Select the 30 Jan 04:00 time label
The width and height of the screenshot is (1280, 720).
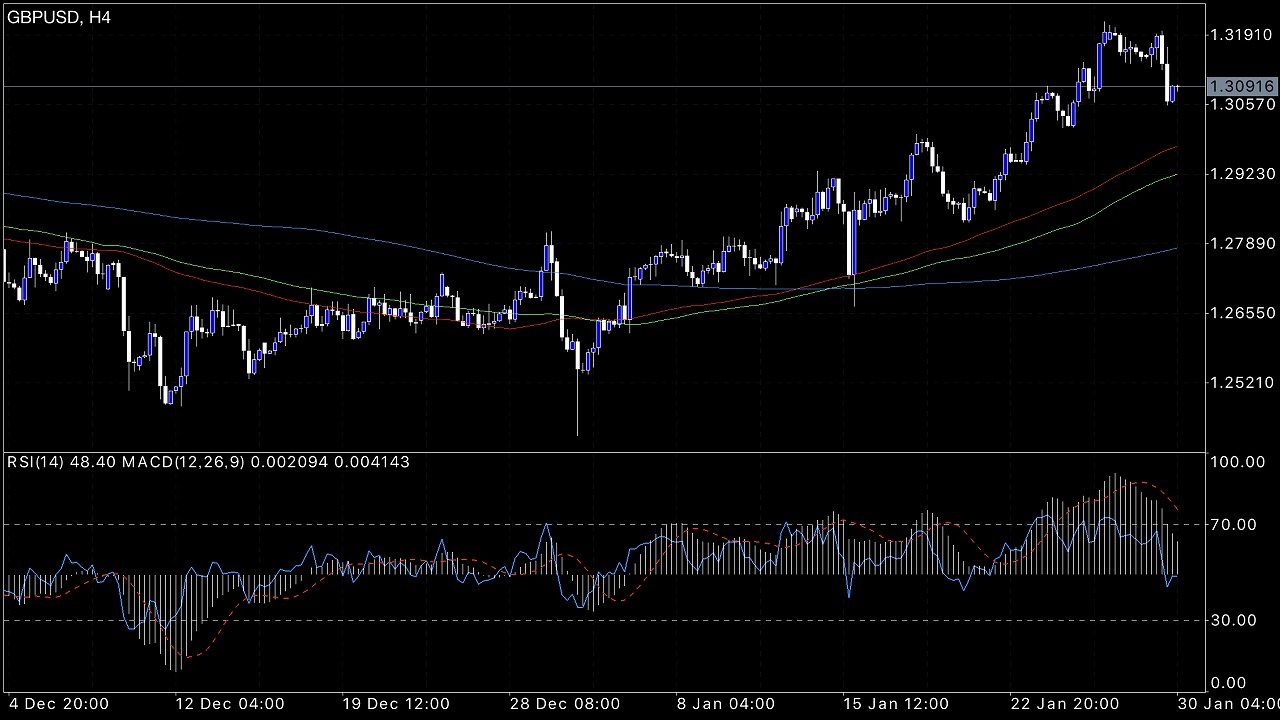click(1230, 704)
